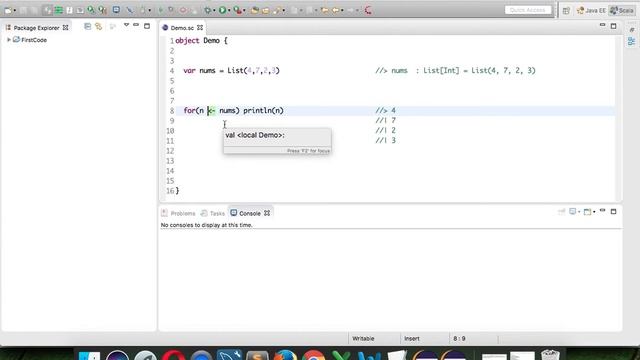Open the Run configurations dropdown arrow
Image resolution: width=640 pixels, height=360 pixels.
click(x=229, y=10)
